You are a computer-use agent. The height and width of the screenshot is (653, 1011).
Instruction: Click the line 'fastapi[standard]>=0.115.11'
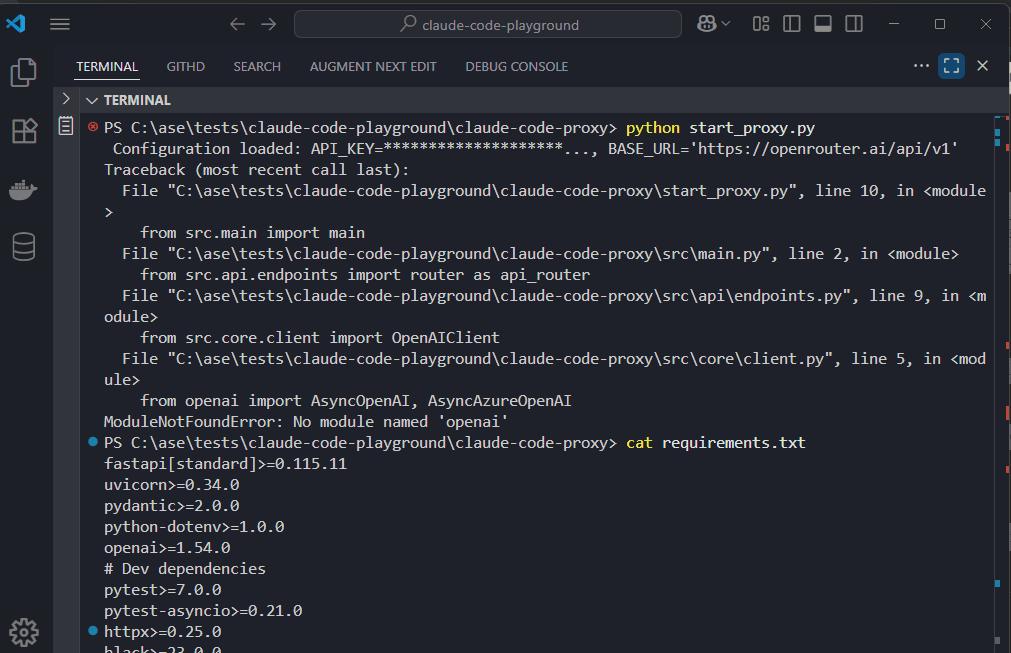click(x=225, y=463)
